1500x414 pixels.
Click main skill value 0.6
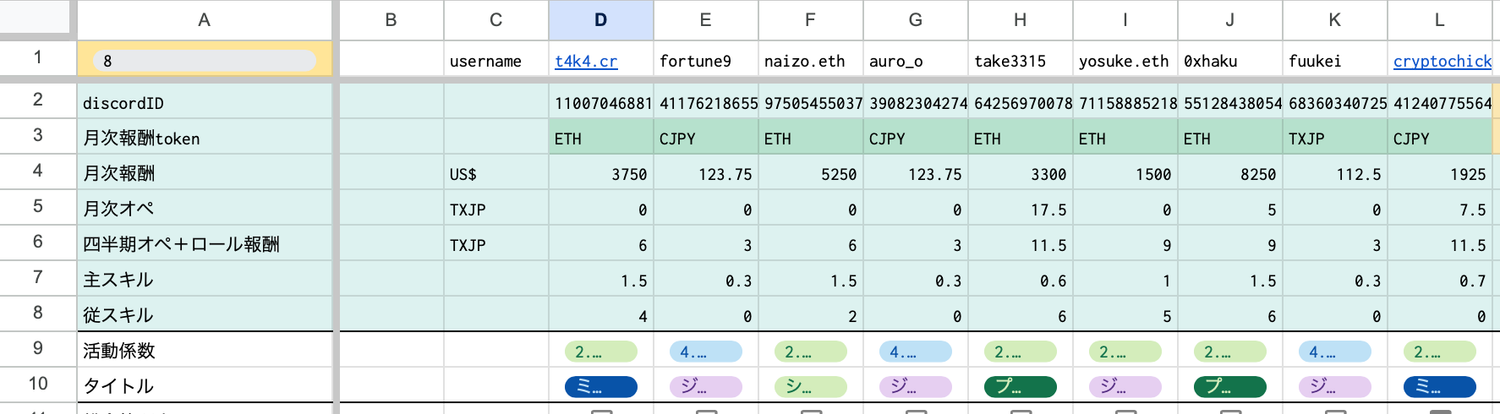point(1021,279)
